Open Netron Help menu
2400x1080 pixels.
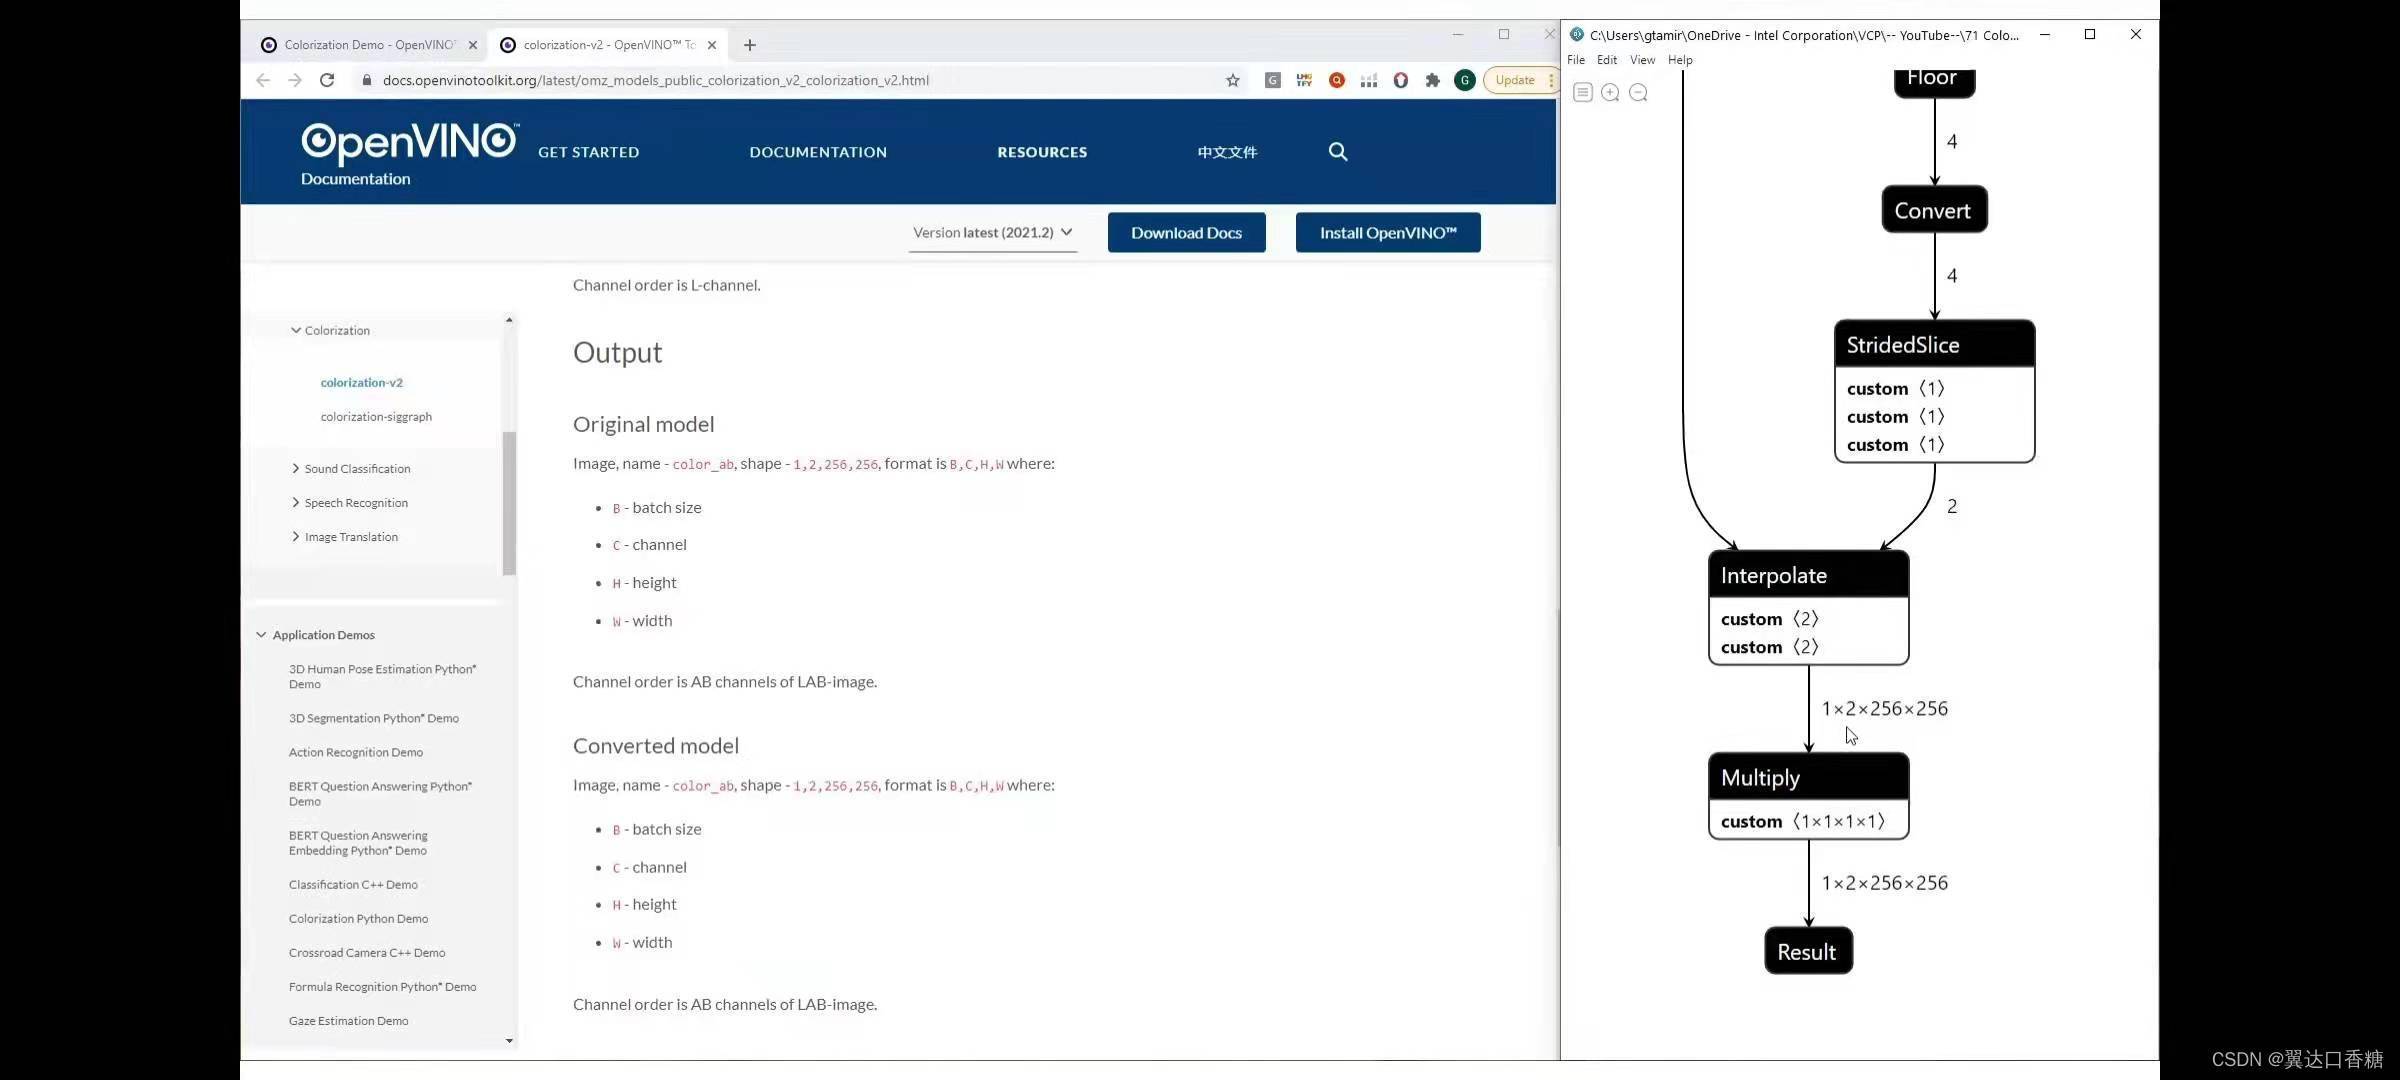point(1680,60)
